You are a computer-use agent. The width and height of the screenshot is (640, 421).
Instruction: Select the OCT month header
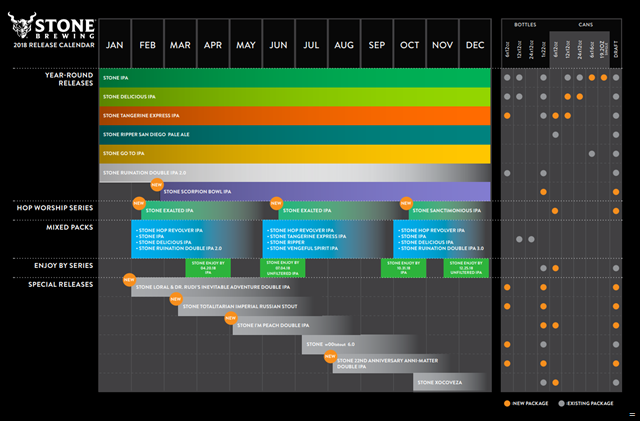tap(409, 43)
